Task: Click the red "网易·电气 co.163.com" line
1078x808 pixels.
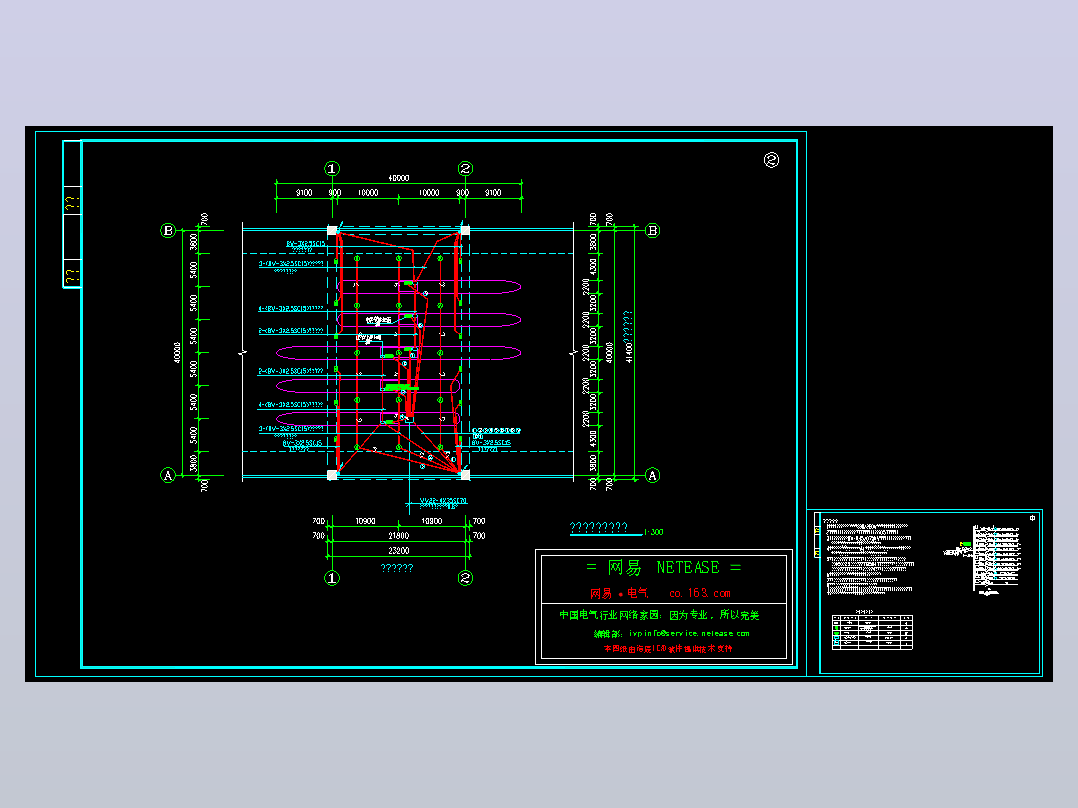Action: 660,593
